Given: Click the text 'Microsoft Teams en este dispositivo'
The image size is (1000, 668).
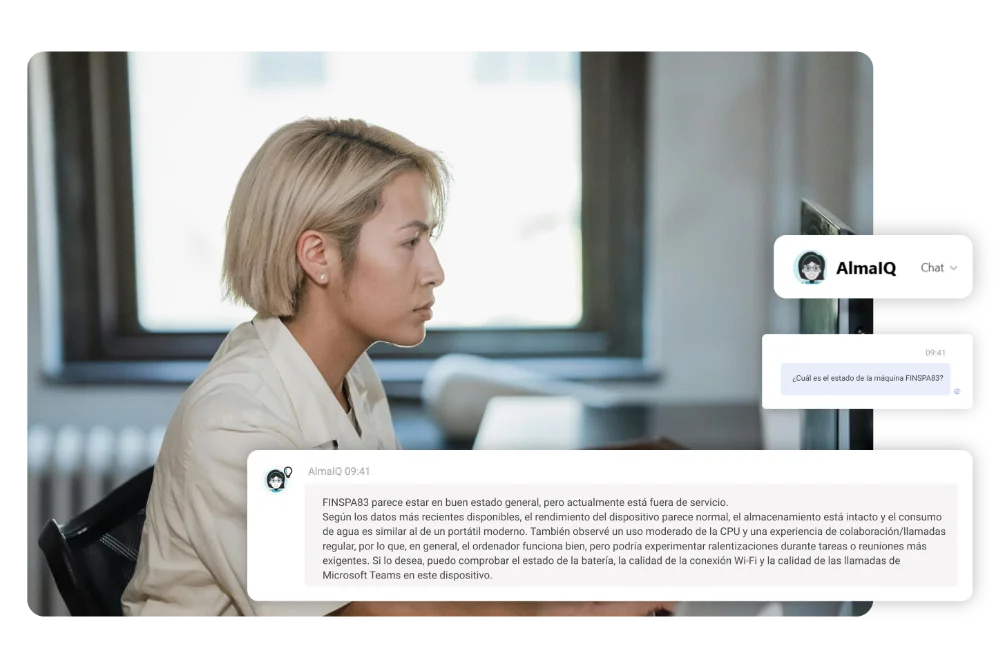Looking at the screenshot, I should [x=407, y=575].
